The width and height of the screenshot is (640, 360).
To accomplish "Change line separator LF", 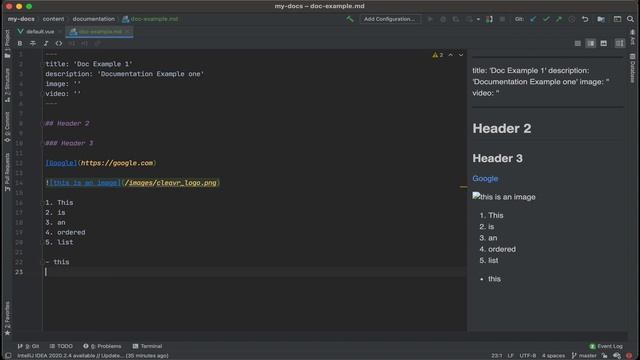I will 511,356.
